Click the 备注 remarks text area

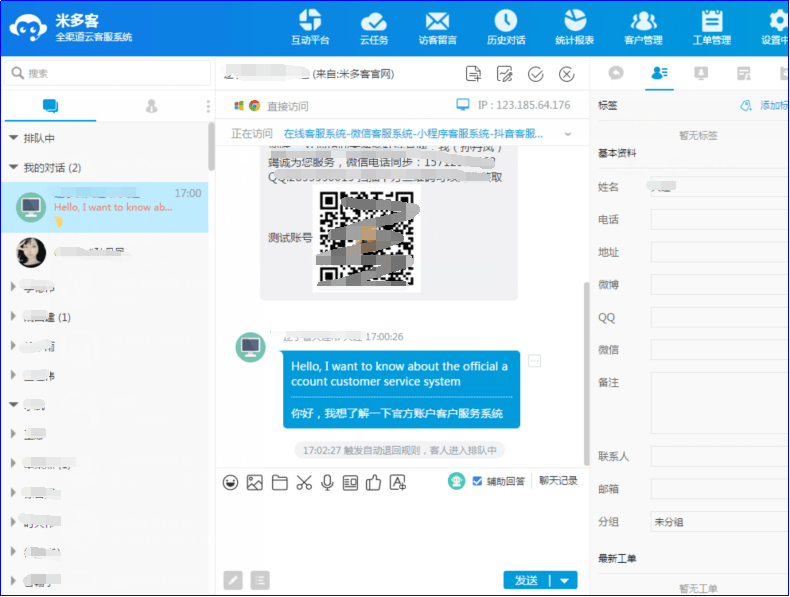pos(719,403)
